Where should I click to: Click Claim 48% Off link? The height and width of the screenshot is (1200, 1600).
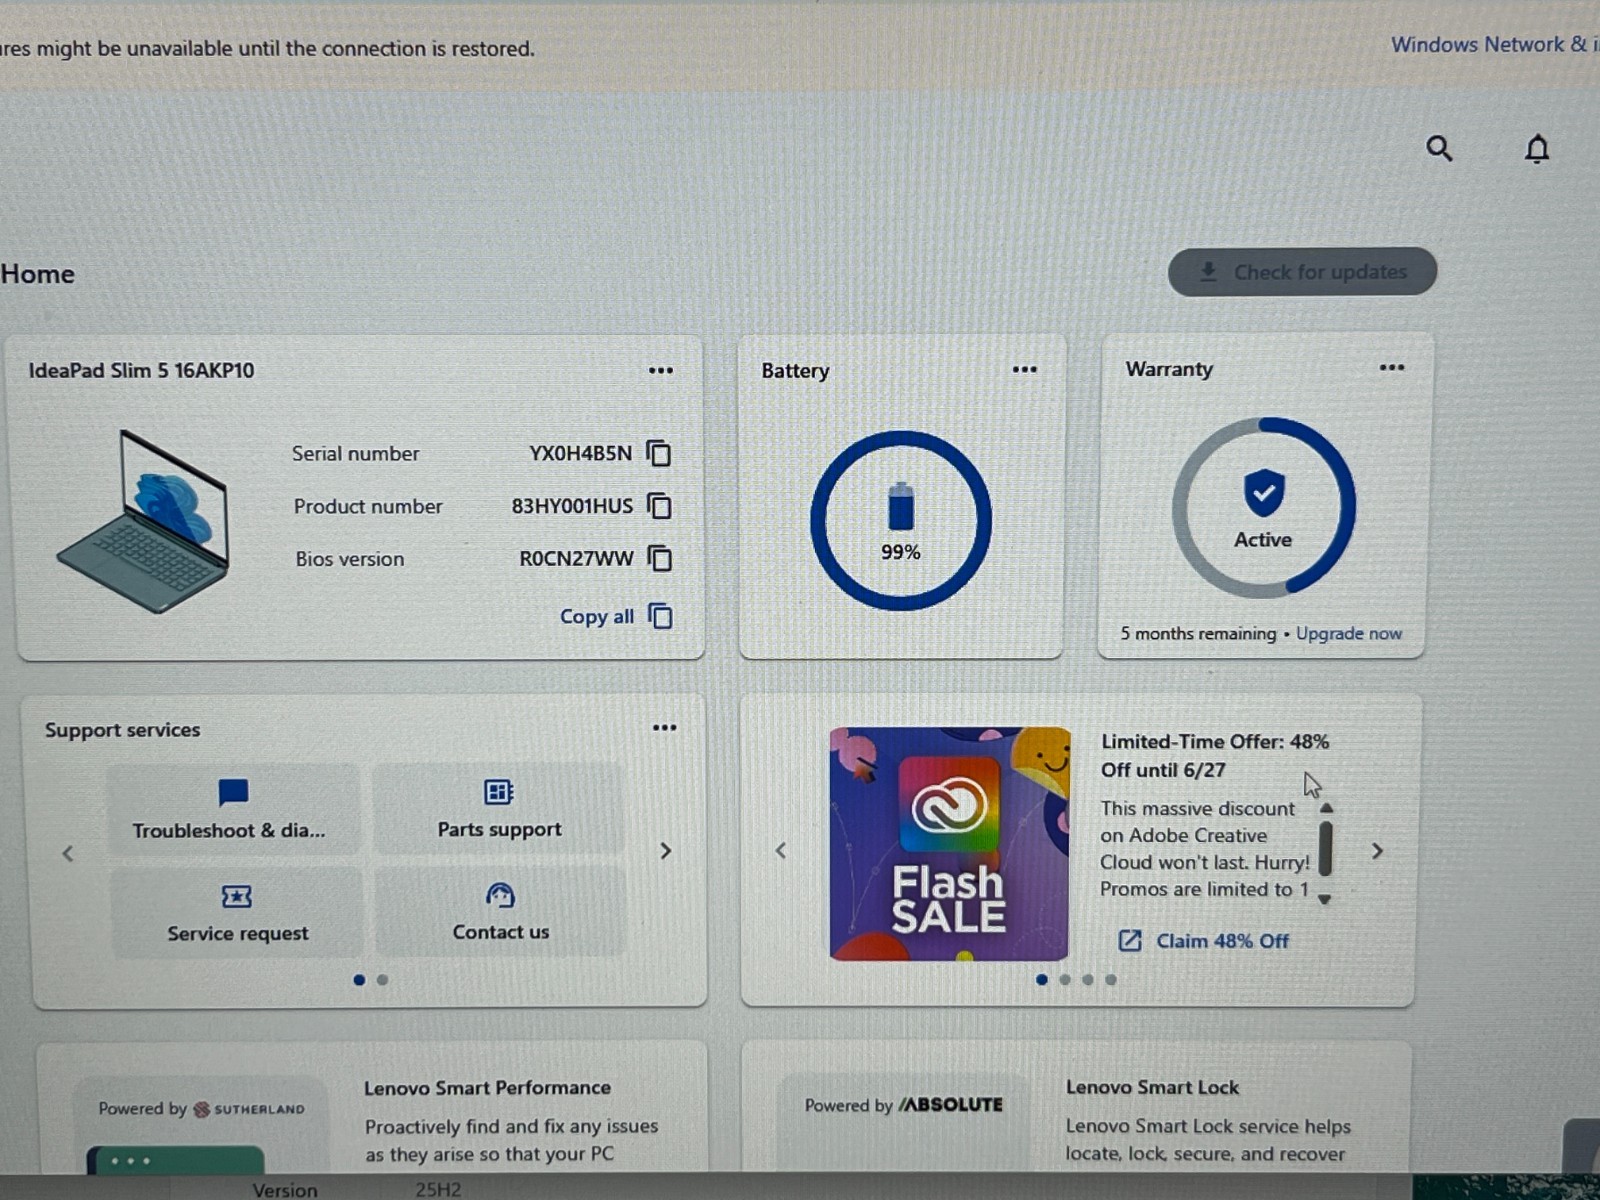click(x=1204, y=941)
